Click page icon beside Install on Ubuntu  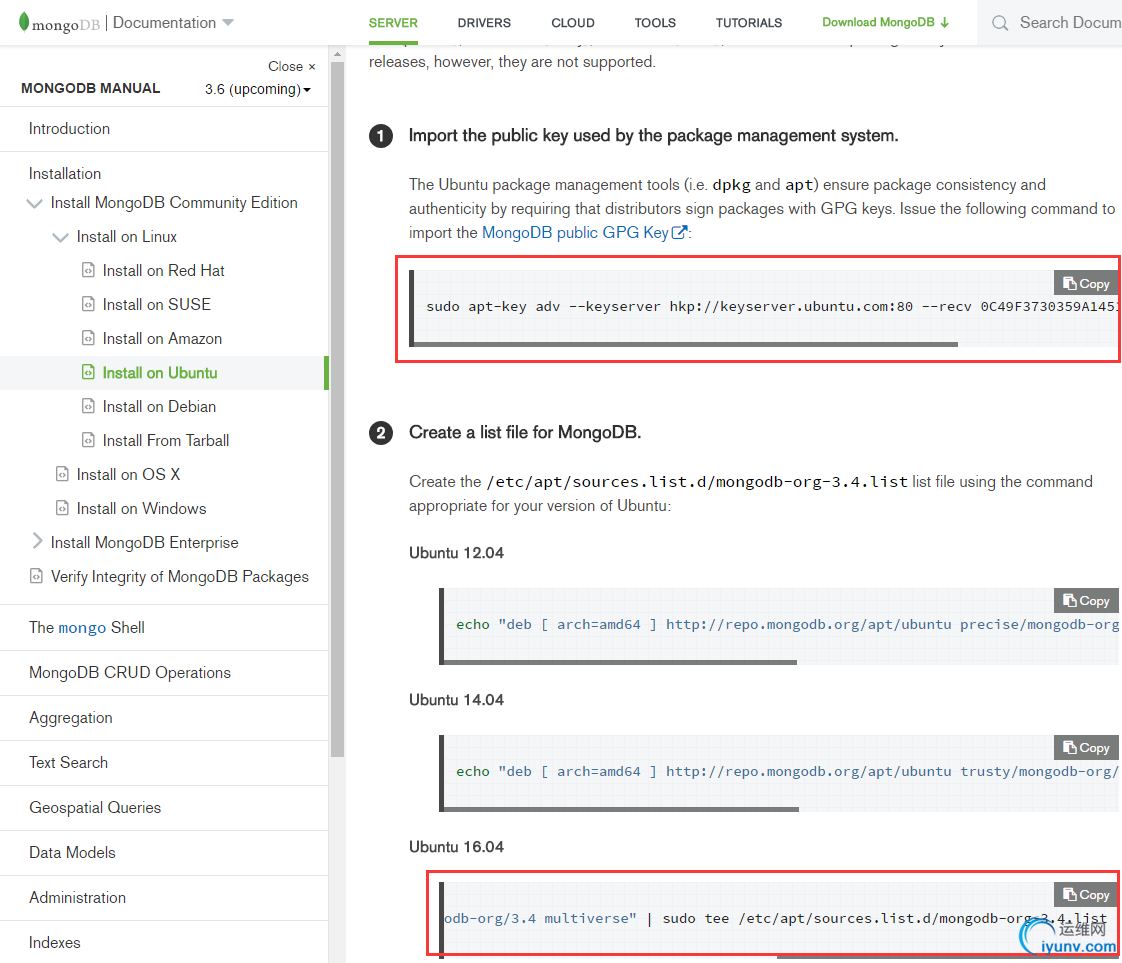[x=88, y=372]
